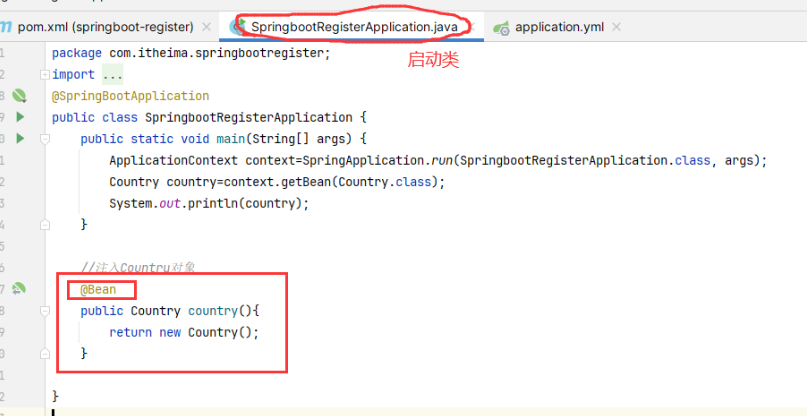Click the comment '//注入Country对象'
The height and width of the screenshot is (416, 807).
[x=137, y=268]
